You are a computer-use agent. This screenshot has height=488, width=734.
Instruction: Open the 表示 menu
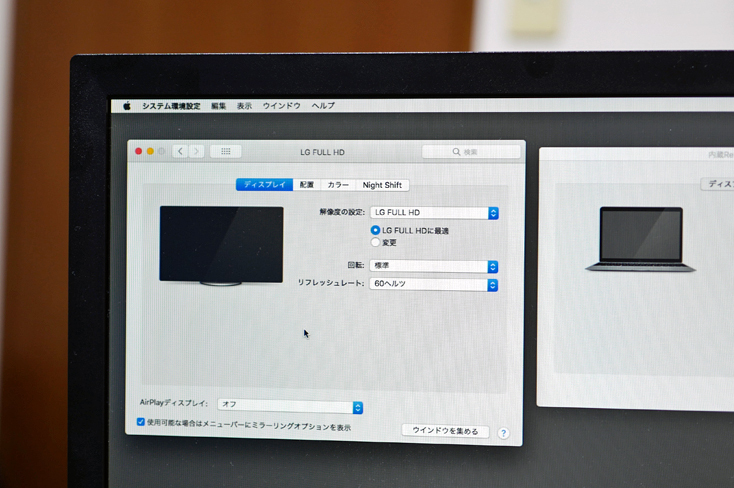[244, 106]
